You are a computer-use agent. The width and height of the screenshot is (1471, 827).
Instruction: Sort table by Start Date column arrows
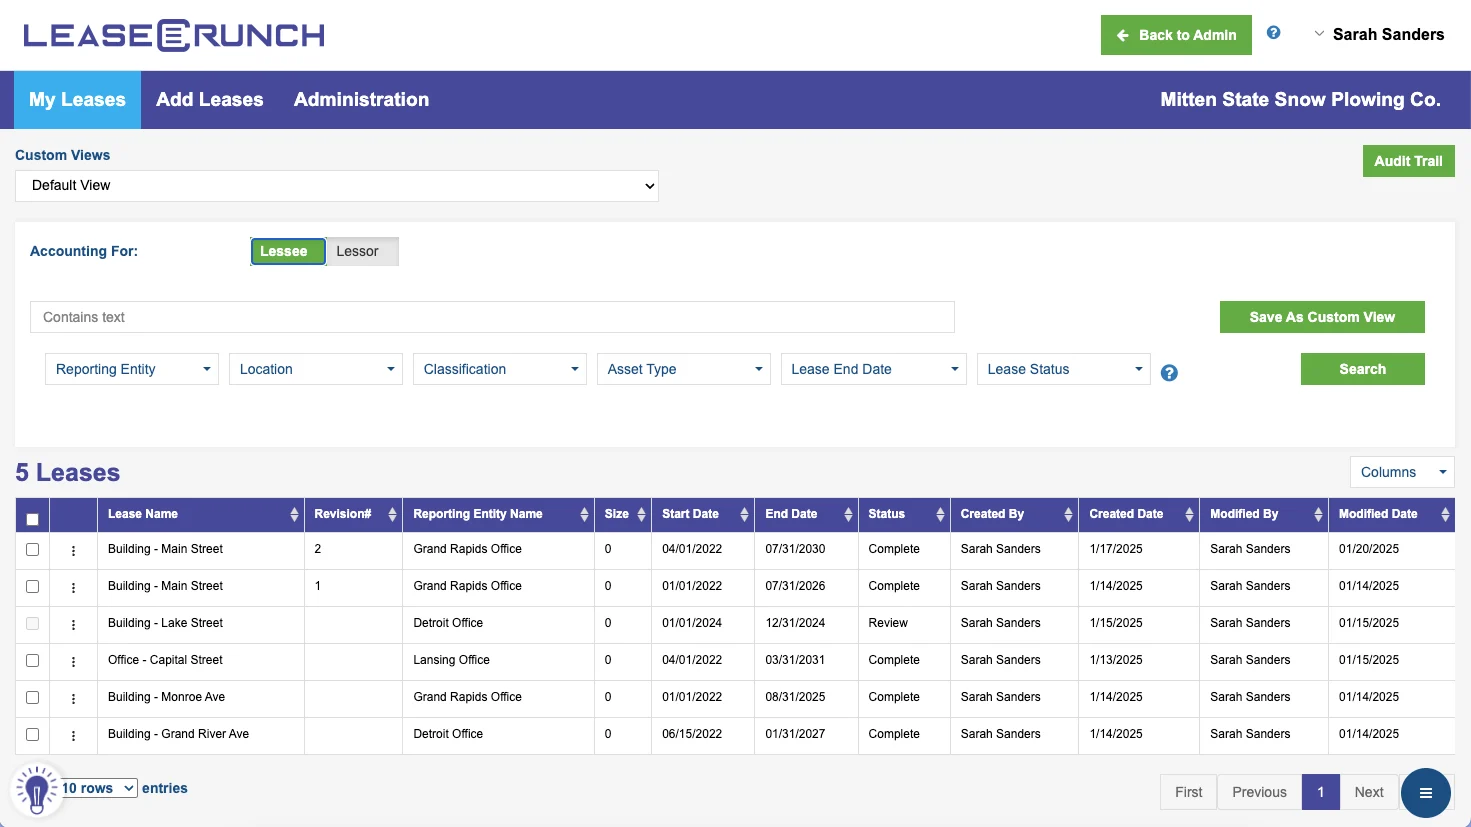click(x=744, y=514)
